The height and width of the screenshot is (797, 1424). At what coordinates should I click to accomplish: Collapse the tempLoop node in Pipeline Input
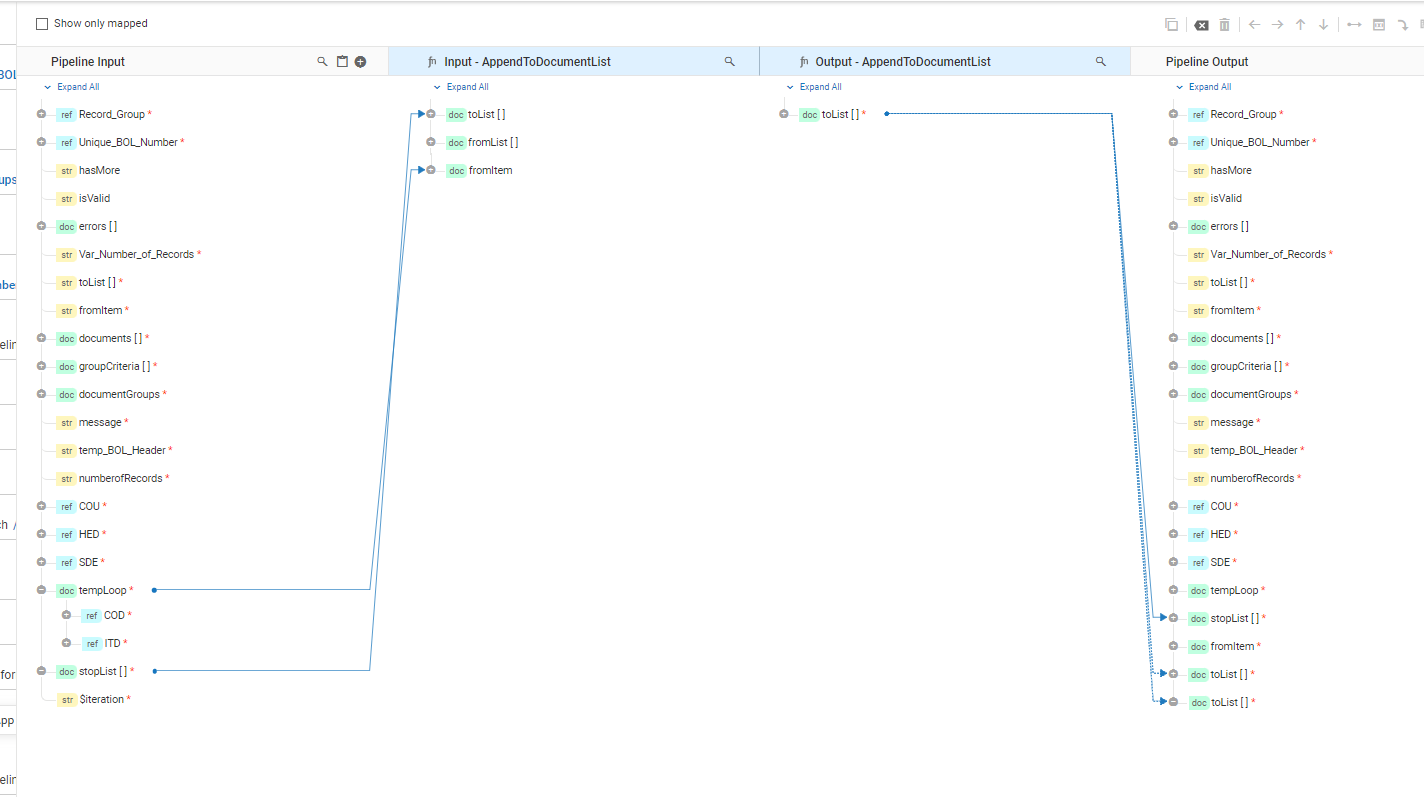pos(40,590)
